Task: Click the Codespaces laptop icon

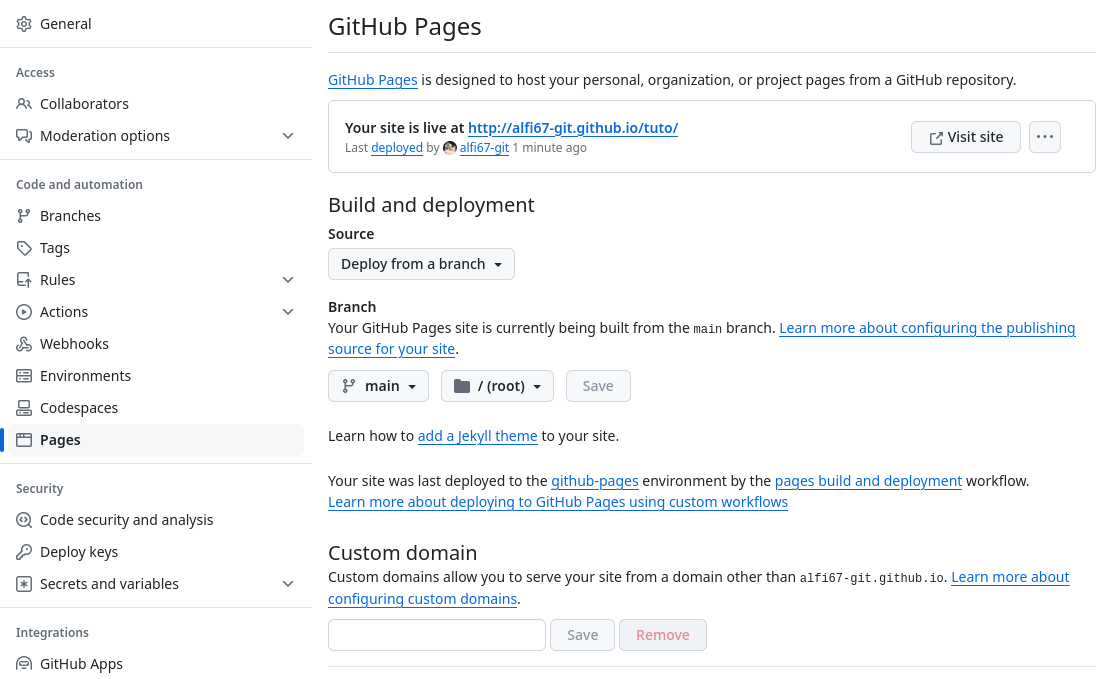Action: [x=24, y=408]
